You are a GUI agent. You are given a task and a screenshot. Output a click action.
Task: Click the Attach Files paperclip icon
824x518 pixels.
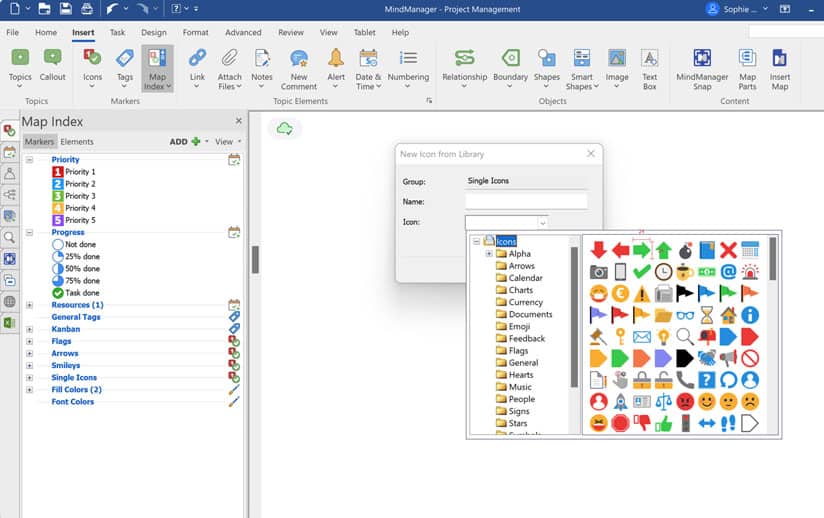[x=230, y=59]
